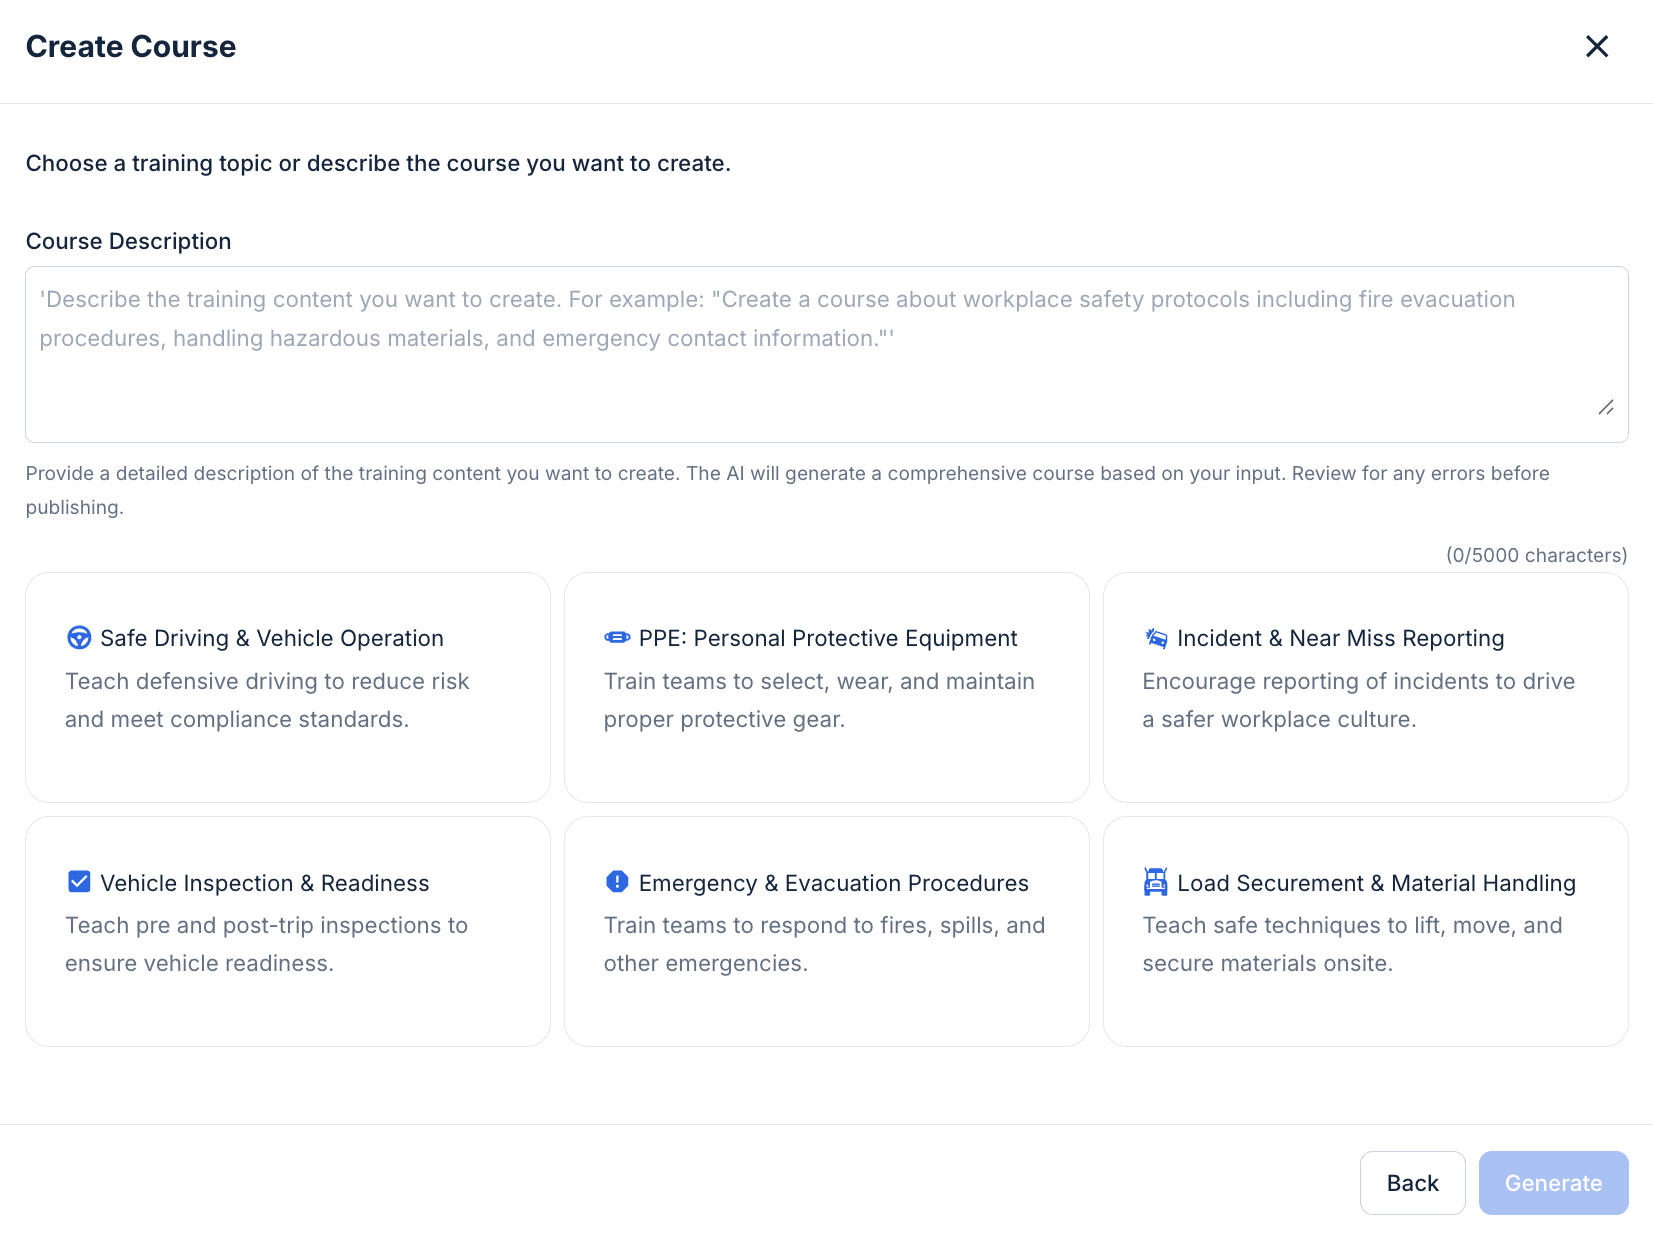Click the Load Securement truck icon

(1155, 882)
